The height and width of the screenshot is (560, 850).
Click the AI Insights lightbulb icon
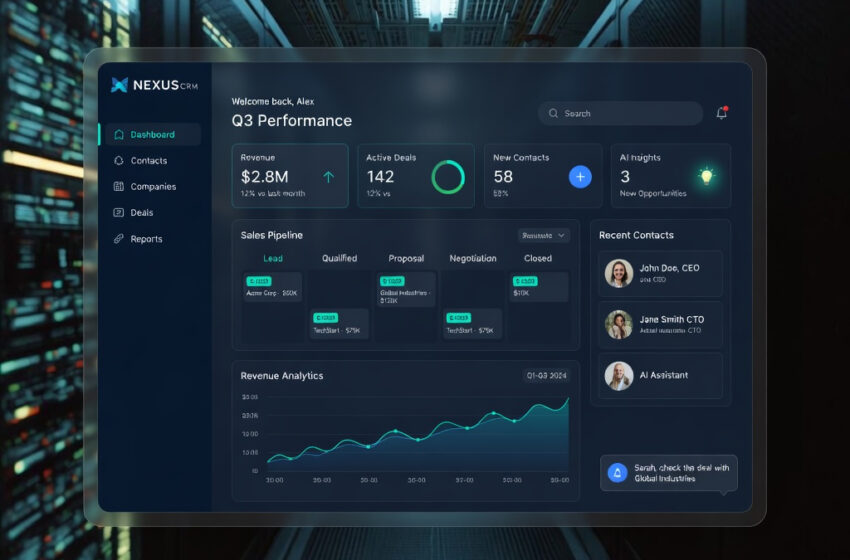pyautogui.click(x=706, y=176)
